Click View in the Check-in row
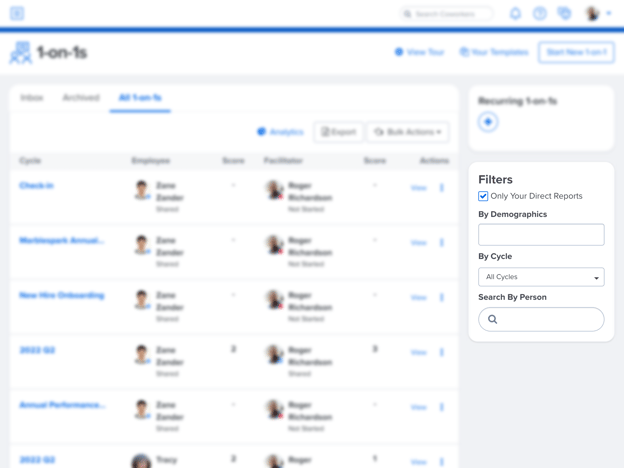The width and height of the screenshot is (624, 468). (x=419, y=188)
